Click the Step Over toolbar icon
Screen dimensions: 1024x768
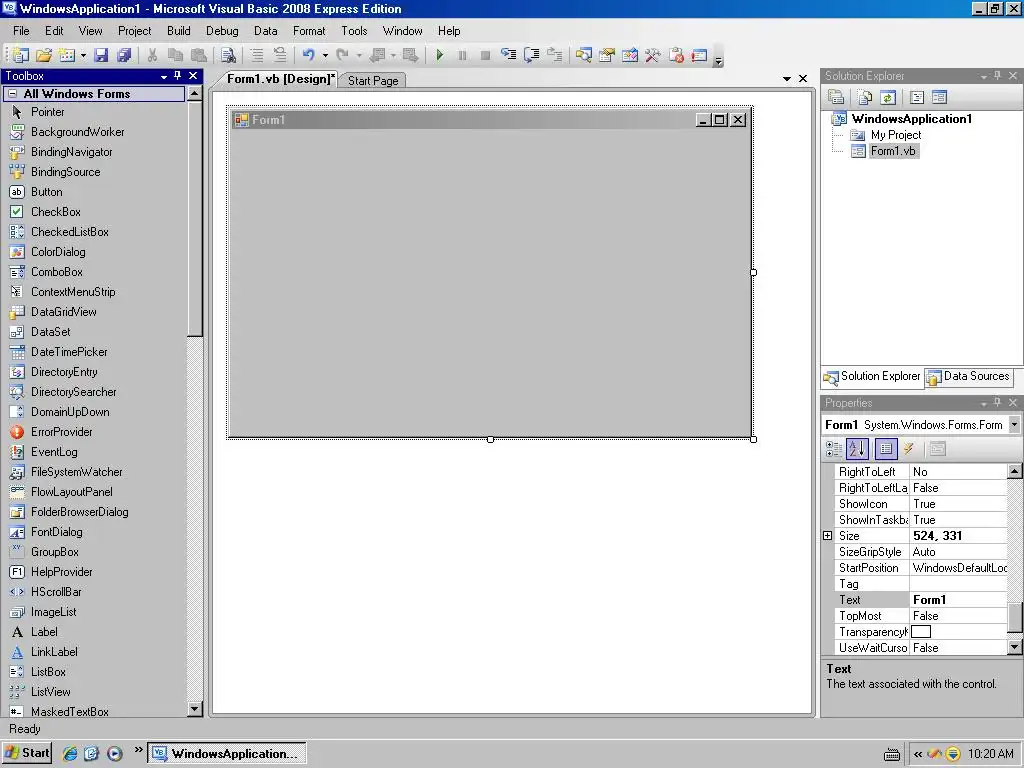(532, 56)
